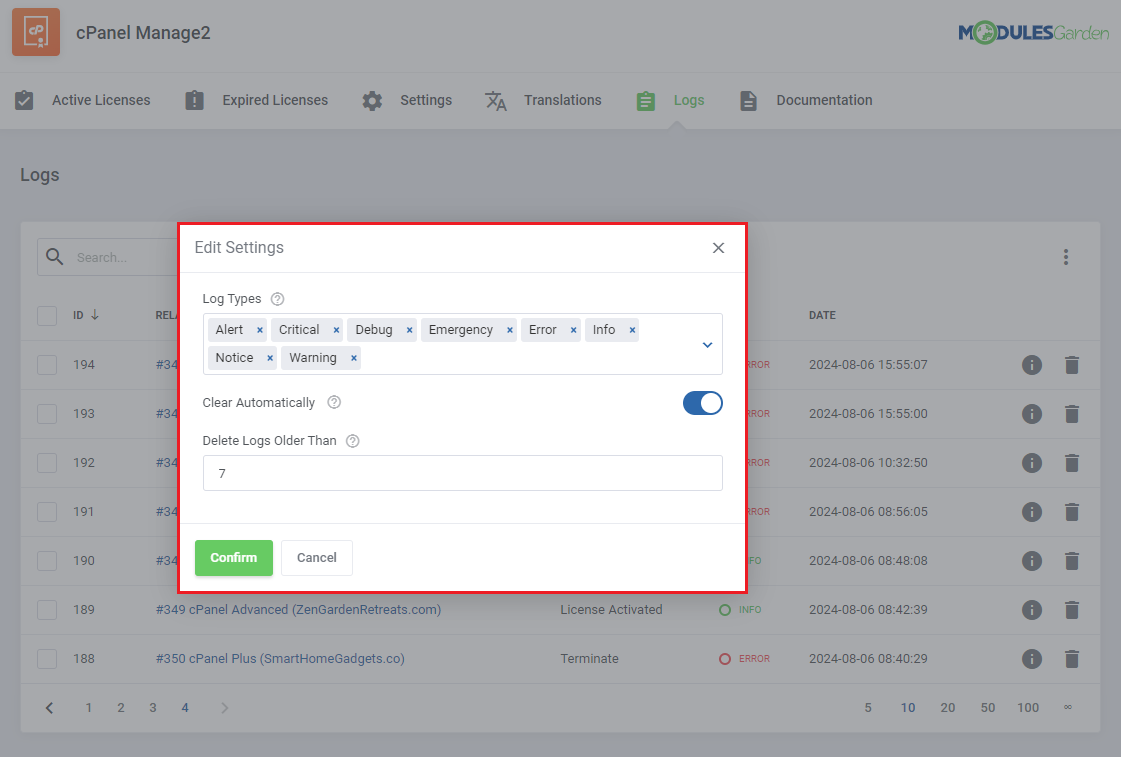The width and height of the screenshot is (1121, 757).
Task: Show info for log 193
Action: click(x=1032, y=414)
